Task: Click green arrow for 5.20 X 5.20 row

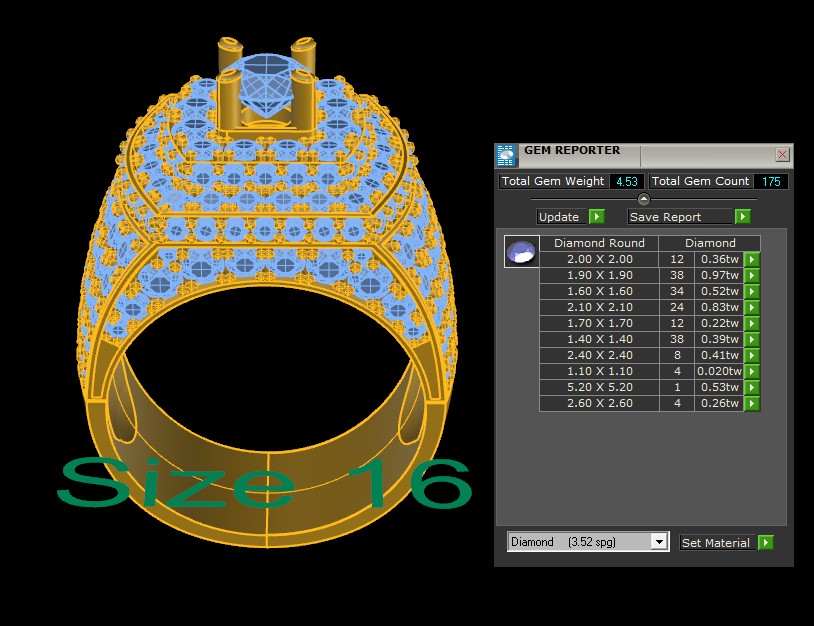Action: (752, 388)
